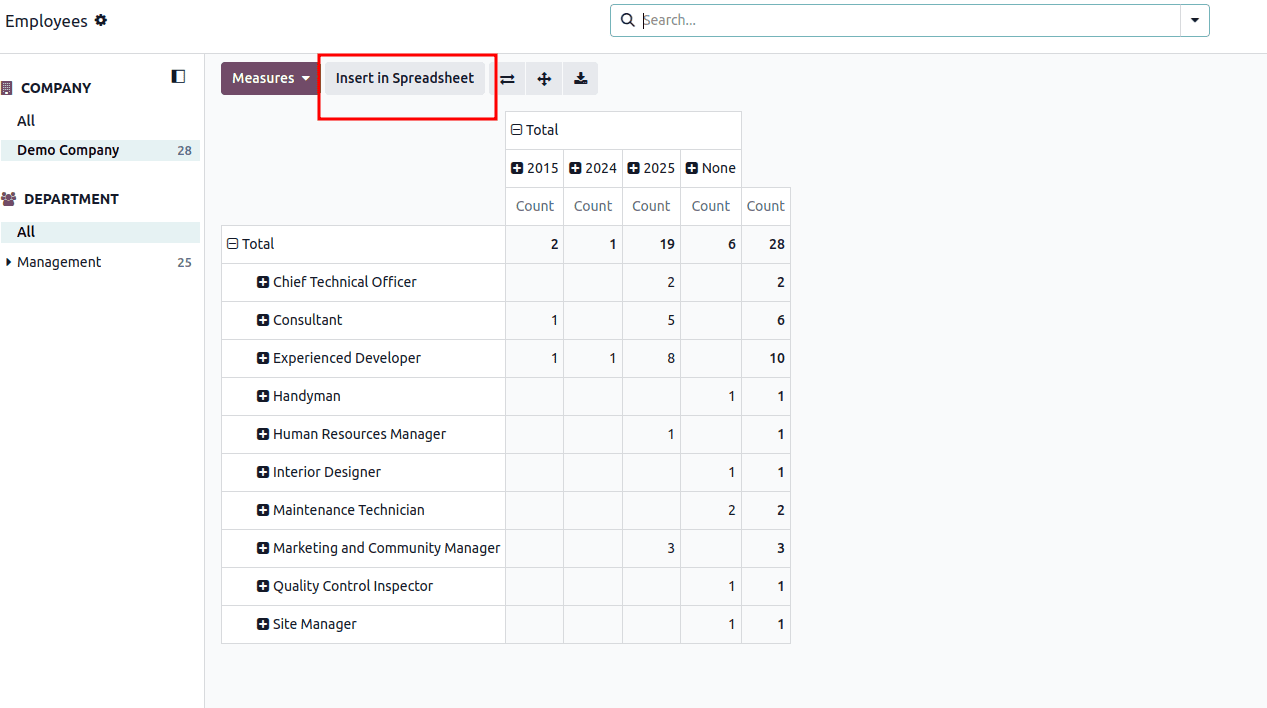Screen dimensions: 1267x708
Task: Select All under Company
Action: tap(26, 121)
